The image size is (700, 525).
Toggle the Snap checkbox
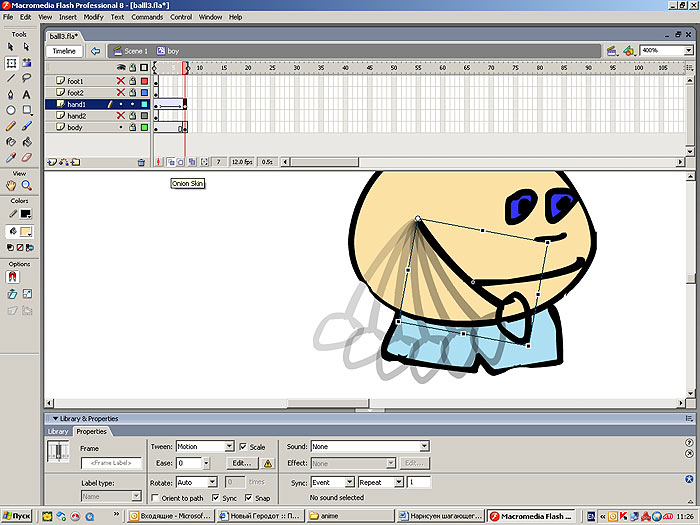click(x=249, y=497)
